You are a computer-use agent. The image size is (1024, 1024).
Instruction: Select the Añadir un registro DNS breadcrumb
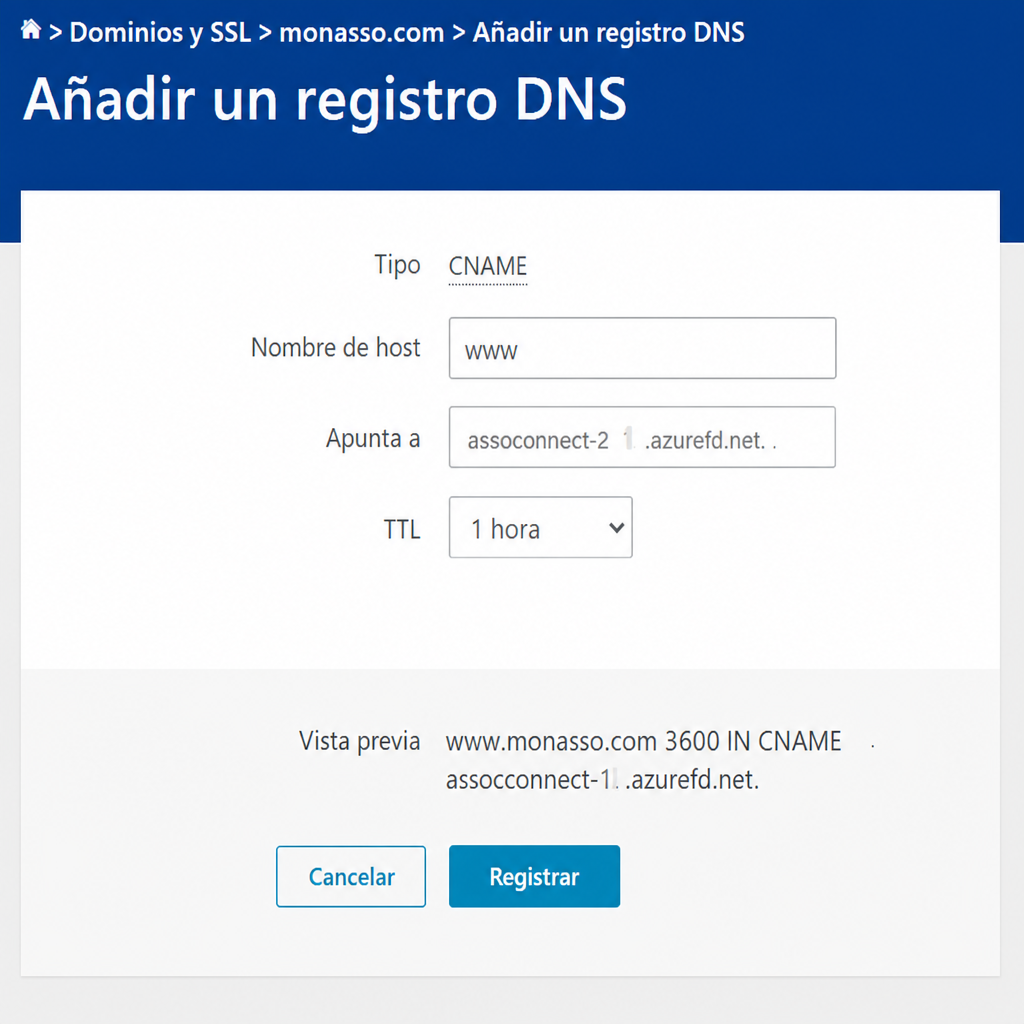click(x=608, y=32)
